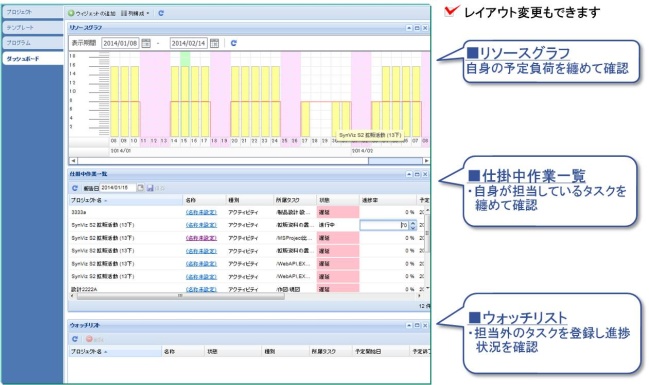The height and width of the screenshot is (385, 649).
Task: Click the work list horizontal scrollbar thumb
Action: coord(181,296)
